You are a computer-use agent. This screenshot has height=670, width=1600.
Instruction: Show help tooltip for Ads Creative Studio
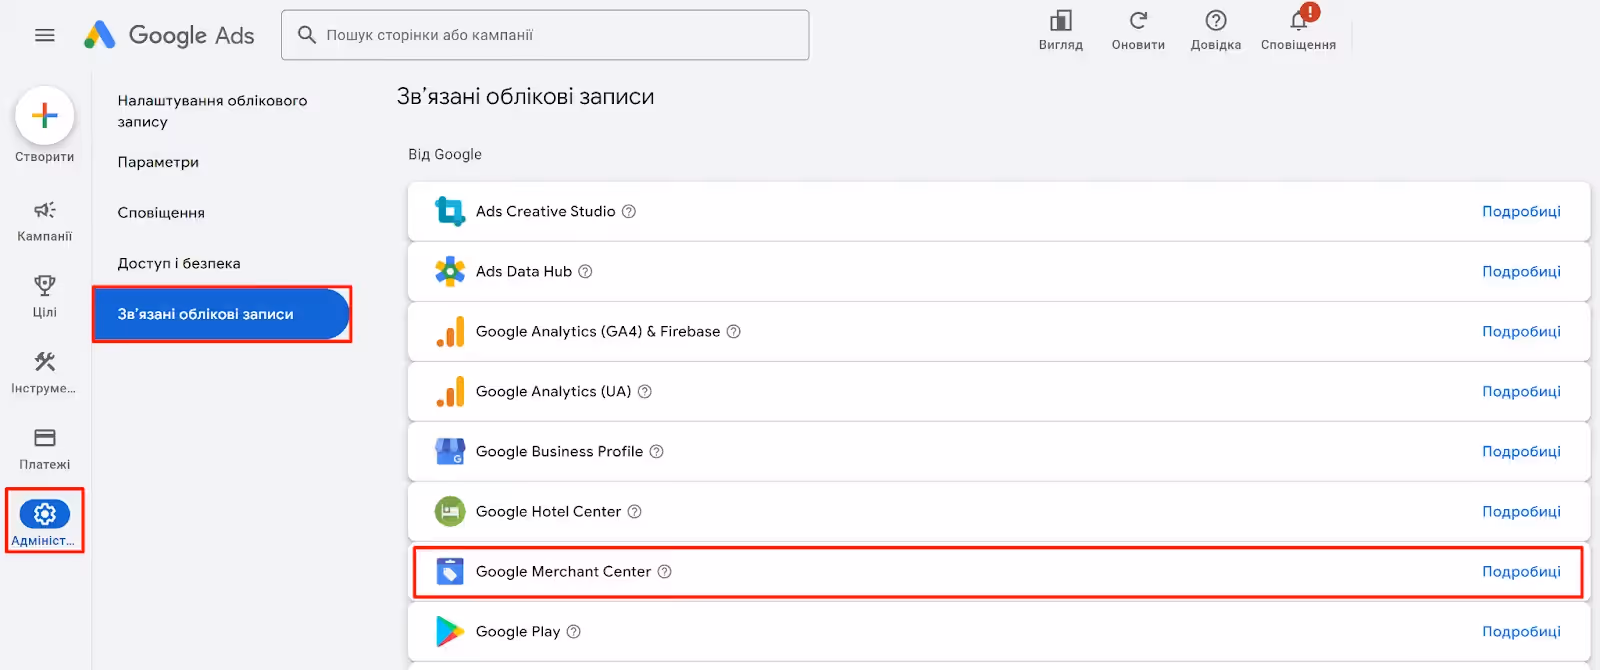[629, 211]
